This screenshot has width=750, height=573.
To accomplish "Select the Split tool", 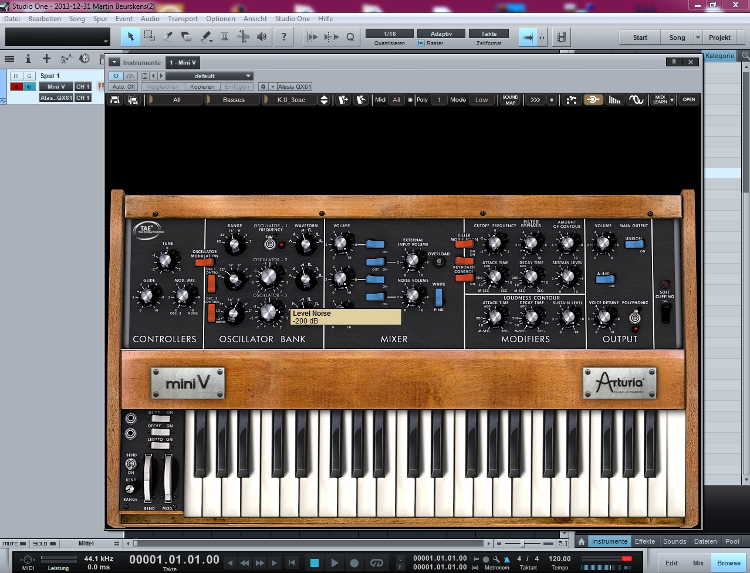I will pos(168,37).
